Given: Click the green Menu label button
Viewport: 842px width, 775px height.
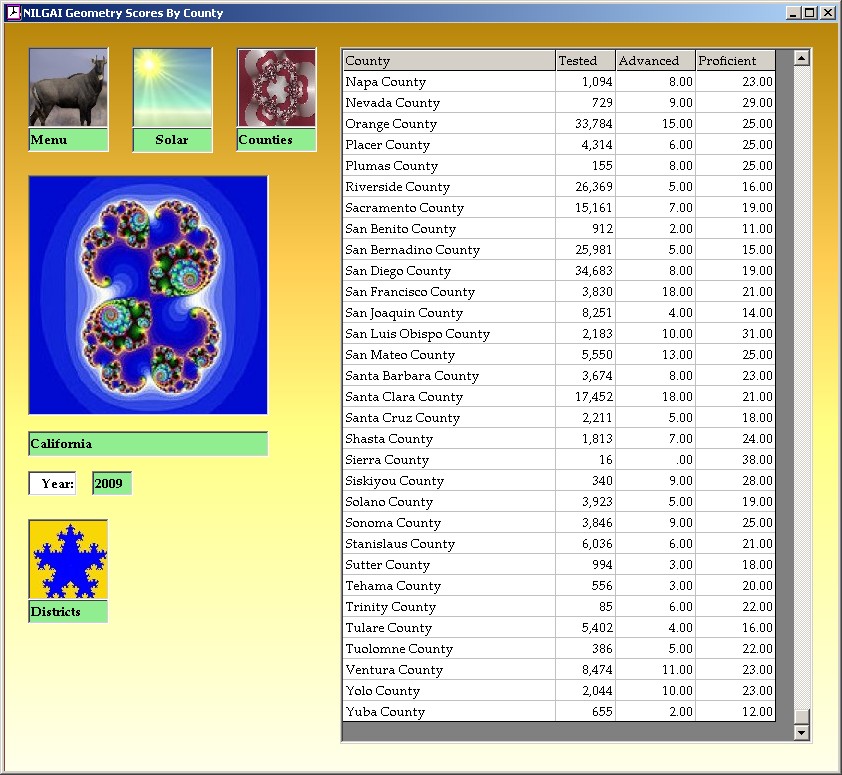Looking at the screenshot, I should (x=68, y=140).
